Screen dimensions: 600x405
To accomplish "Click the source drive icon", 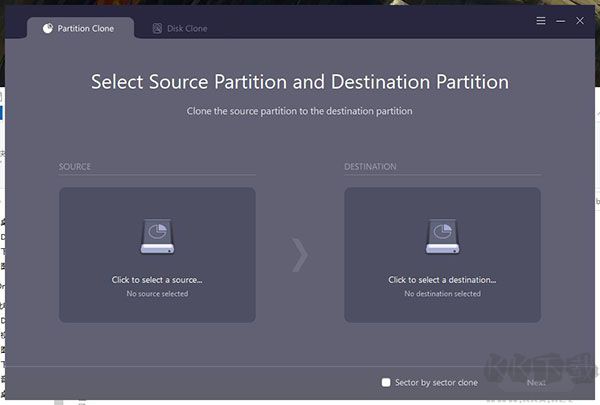I will [x=157, y=236].
